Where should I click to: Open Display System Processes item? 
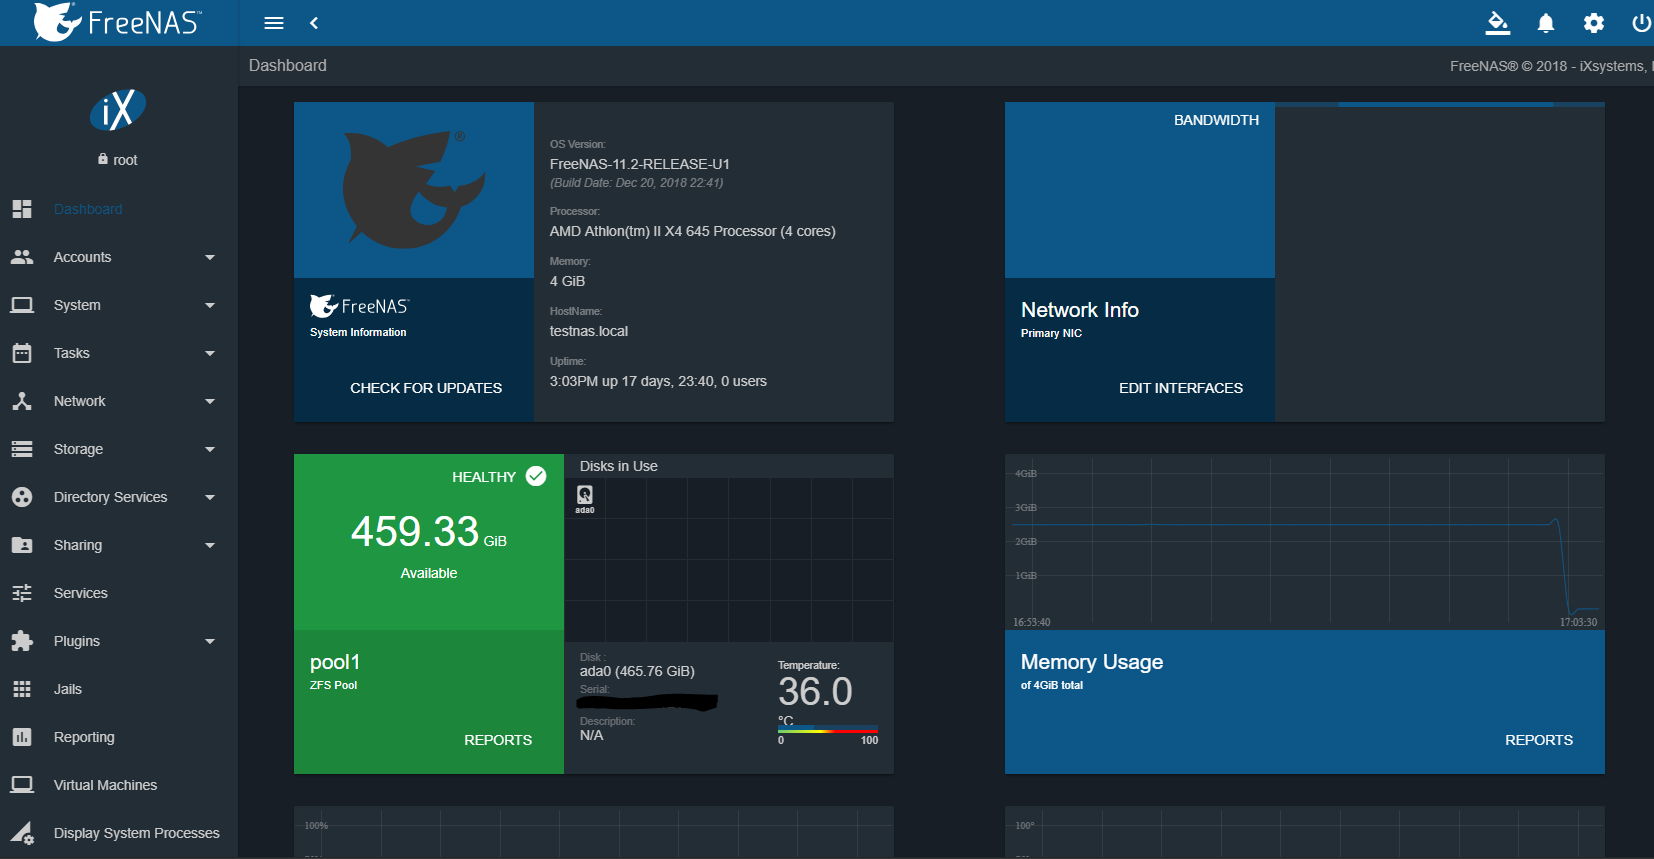(119, 833)
